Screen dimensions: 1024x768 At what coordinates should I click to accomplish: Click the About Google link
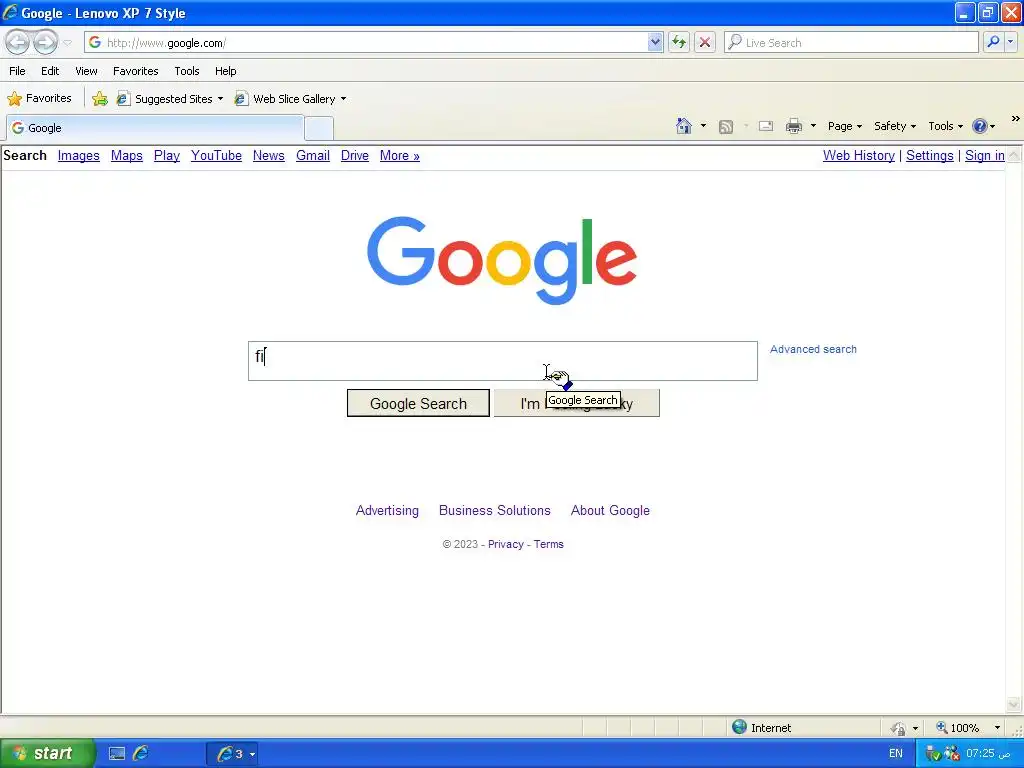[x=610, y=511]
